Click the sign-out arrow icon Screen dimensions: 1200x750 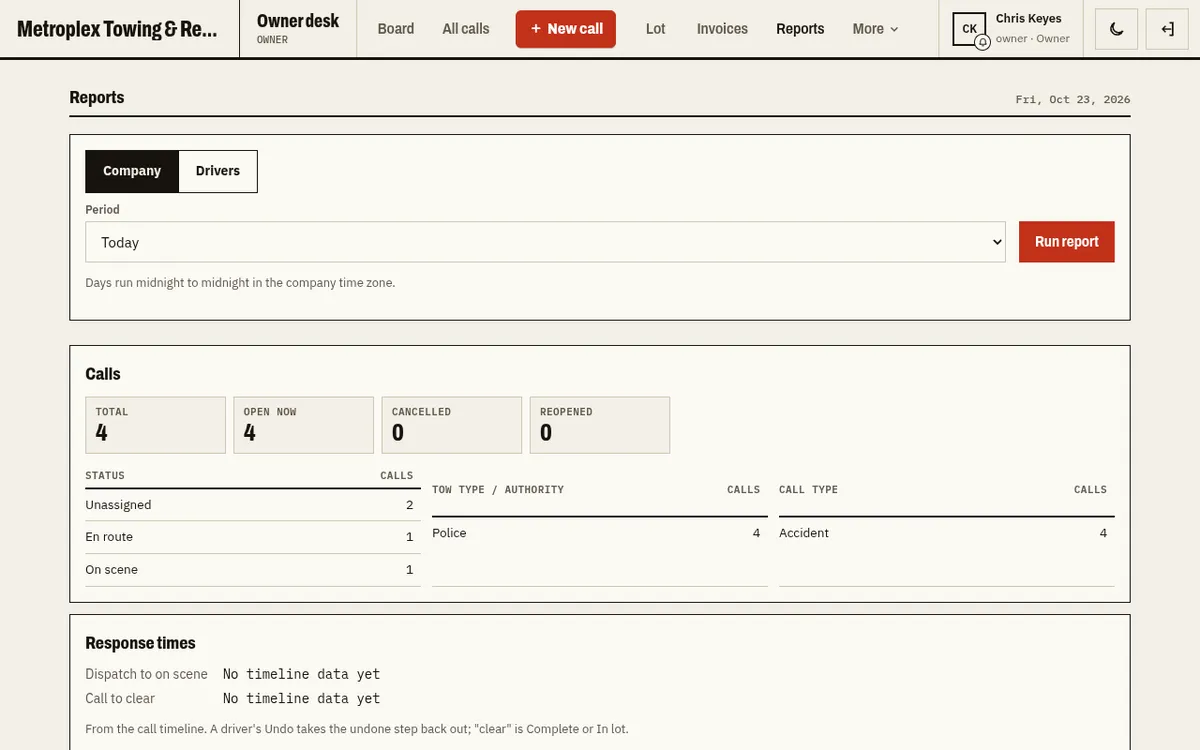tap(1167, 29)
